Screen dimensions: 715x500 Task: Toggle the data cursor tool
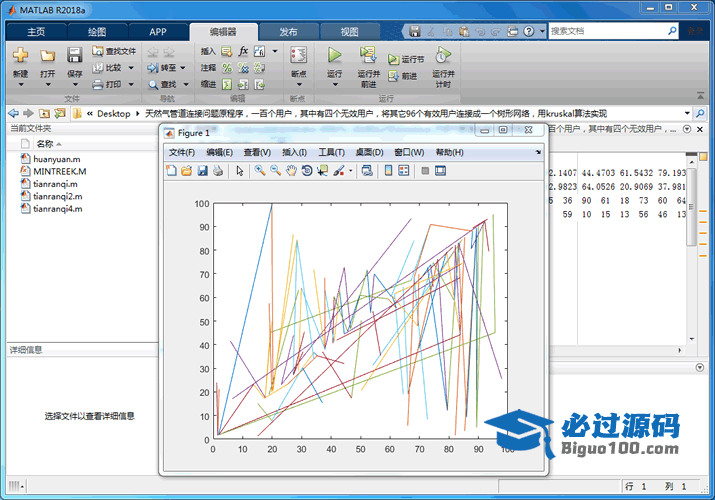[x=322, y=171]
